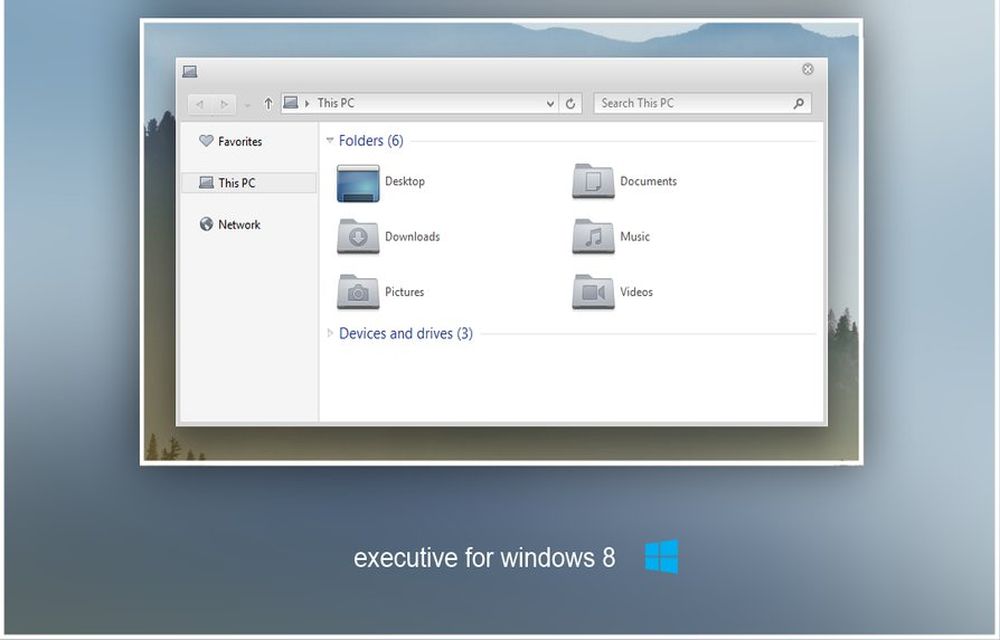Expand the address path arrow before This PC
The width and height of the screenshot is (1000, 640).
pyautogui.click(x=307, y=103)
